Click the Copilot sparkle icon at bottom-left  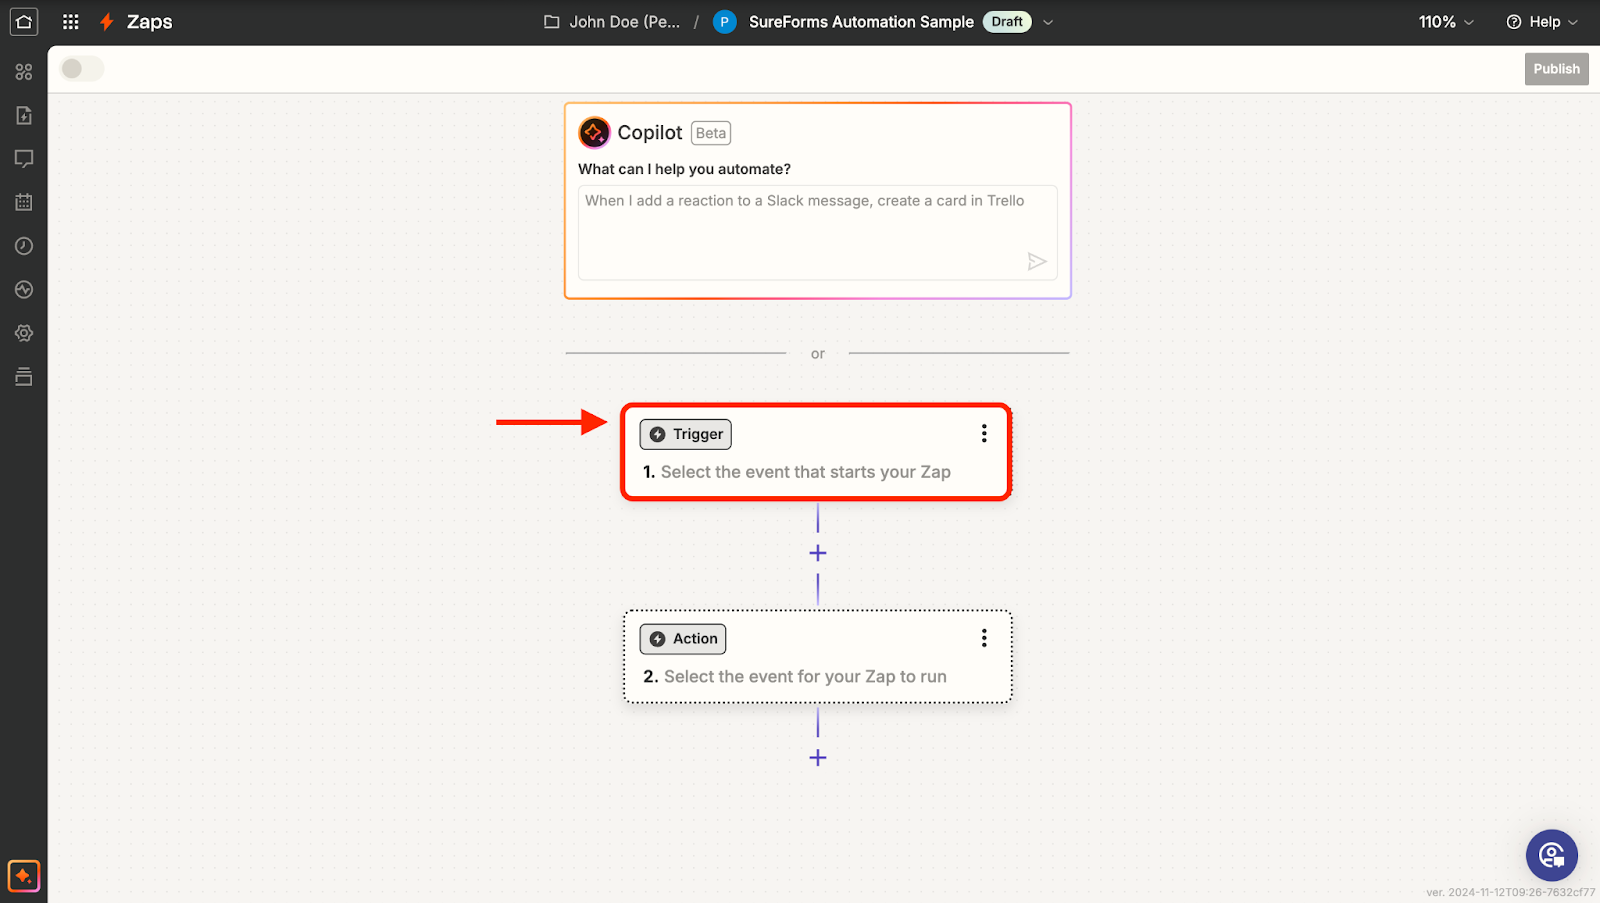point(24,876)
